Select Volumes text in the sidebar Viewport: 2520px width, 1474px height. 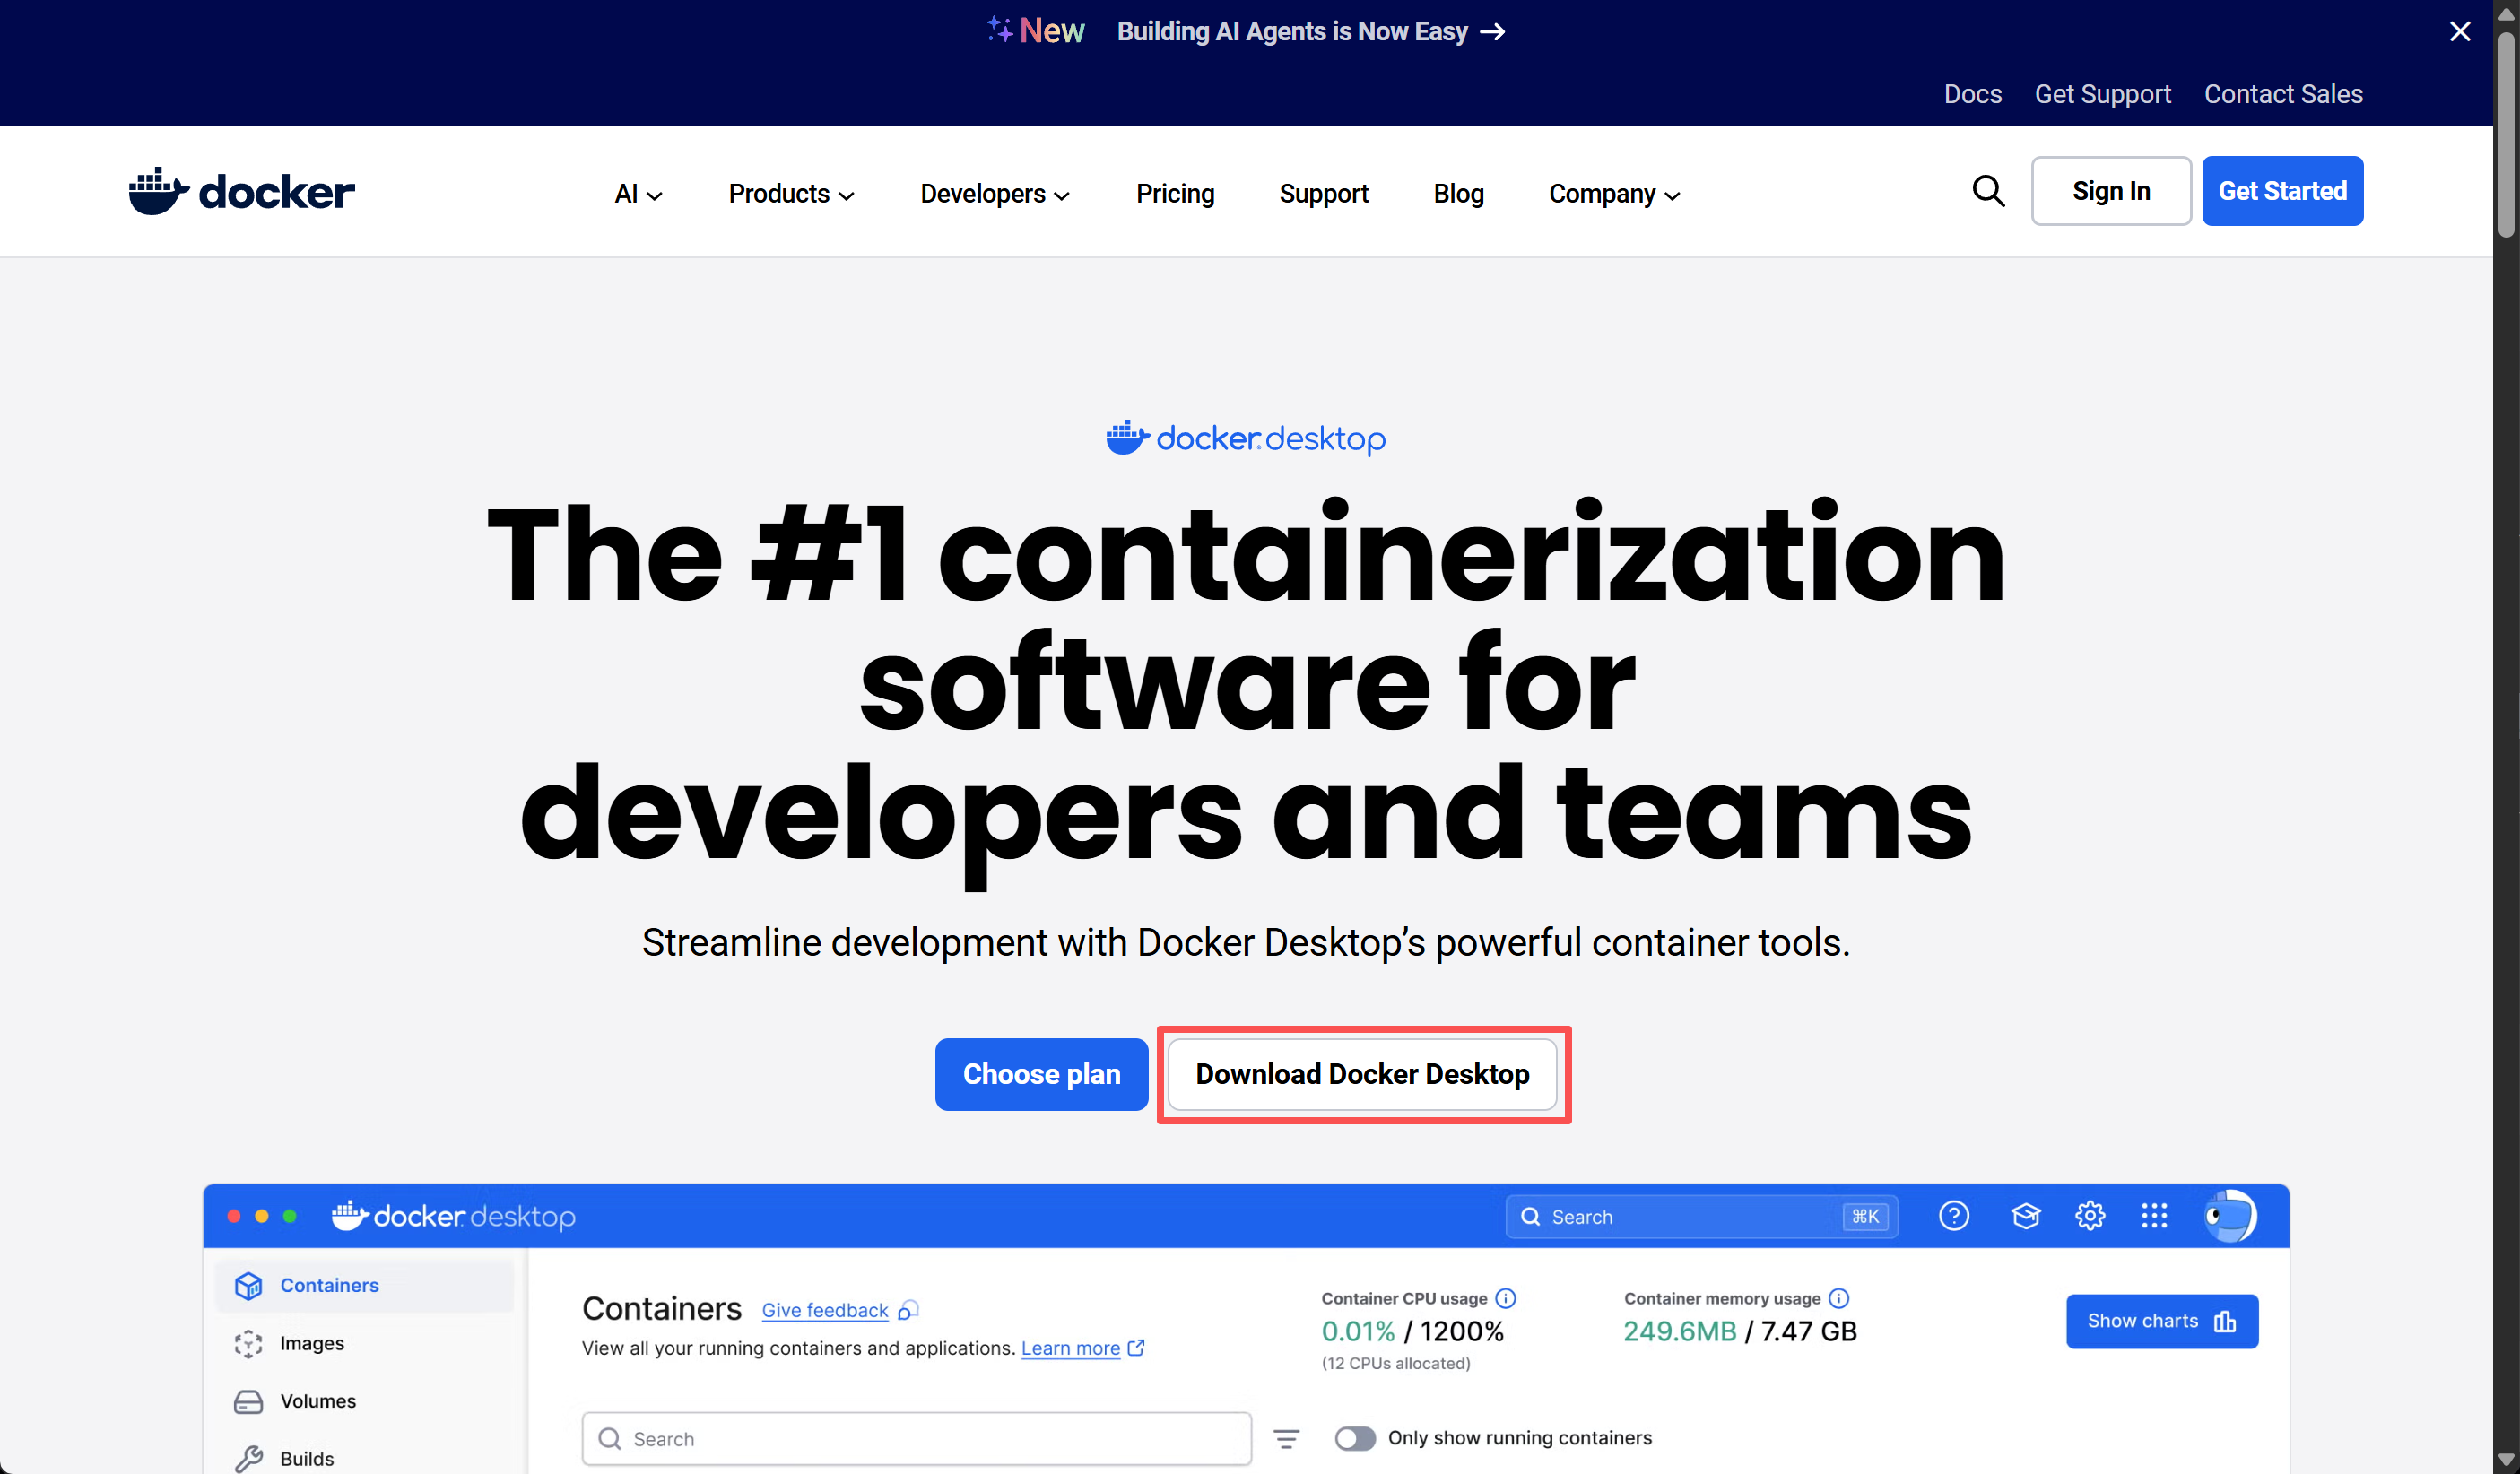(x=317, y=1401)
